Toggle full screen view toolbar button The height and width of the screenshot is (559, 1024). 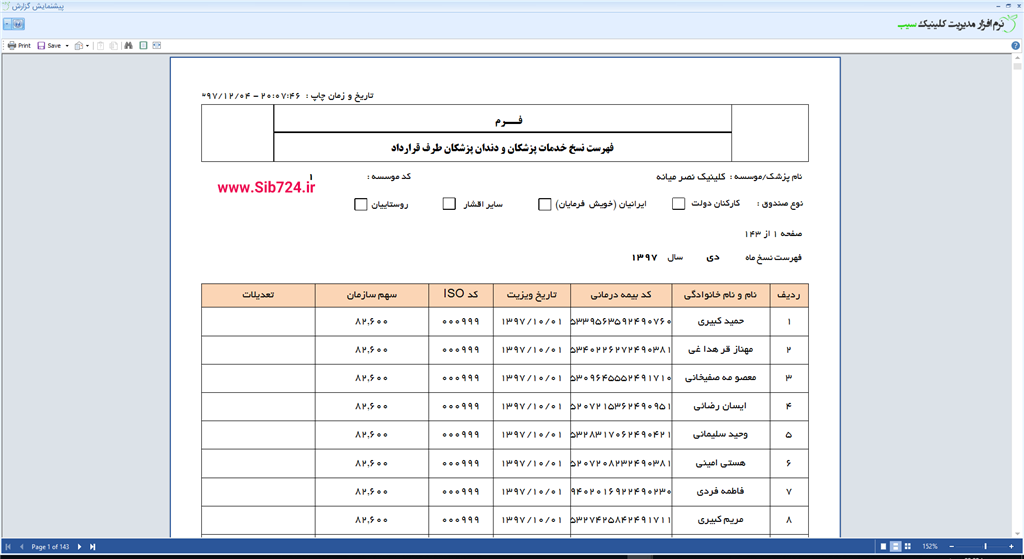click(144, 45)
